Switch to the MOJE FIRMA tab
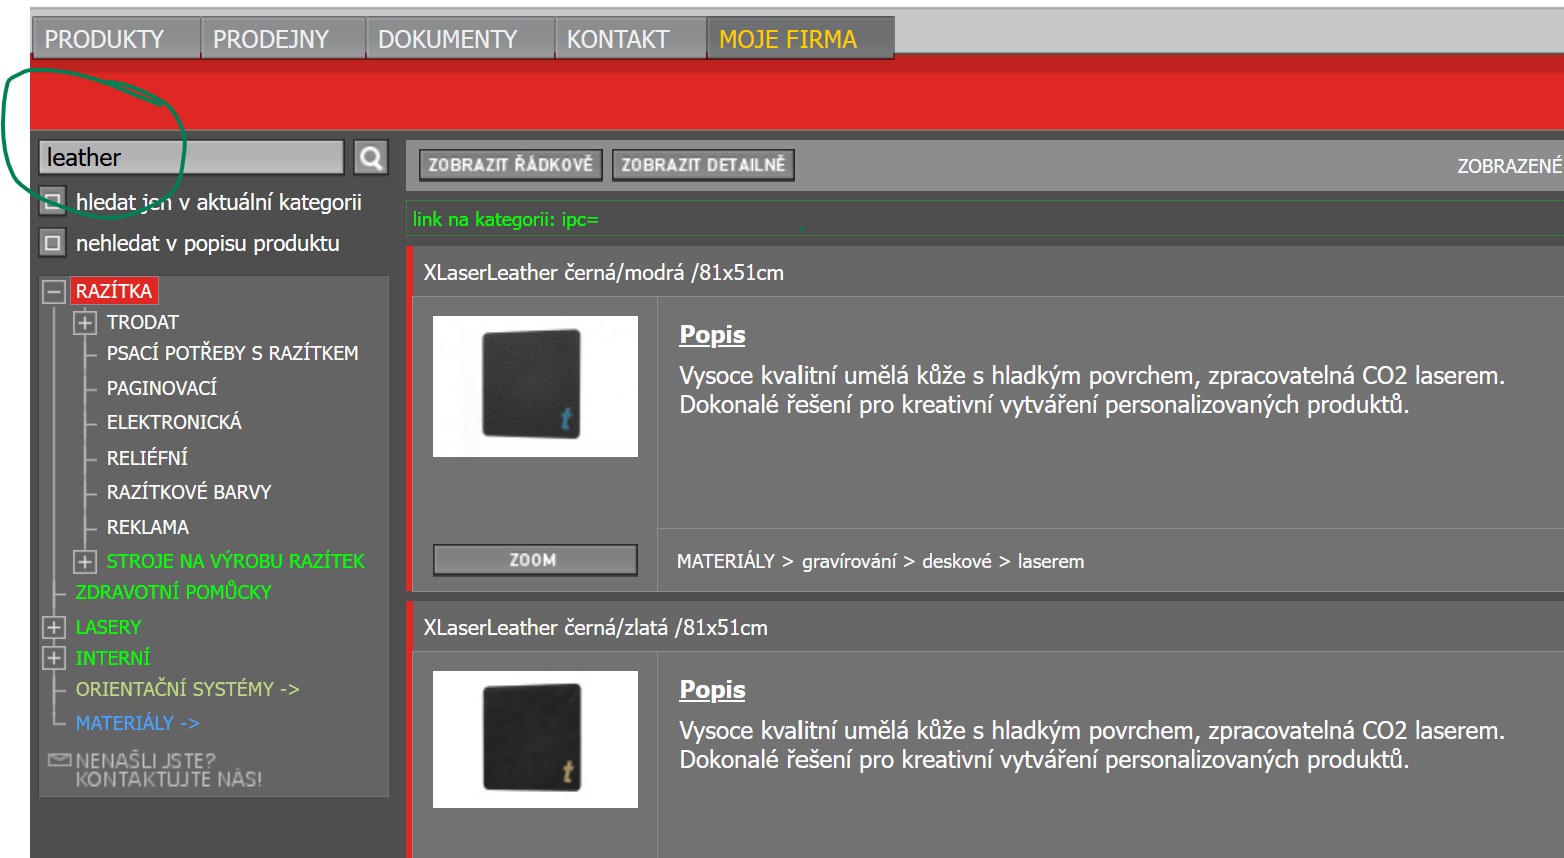1564x858 pixels. (788, 39)
